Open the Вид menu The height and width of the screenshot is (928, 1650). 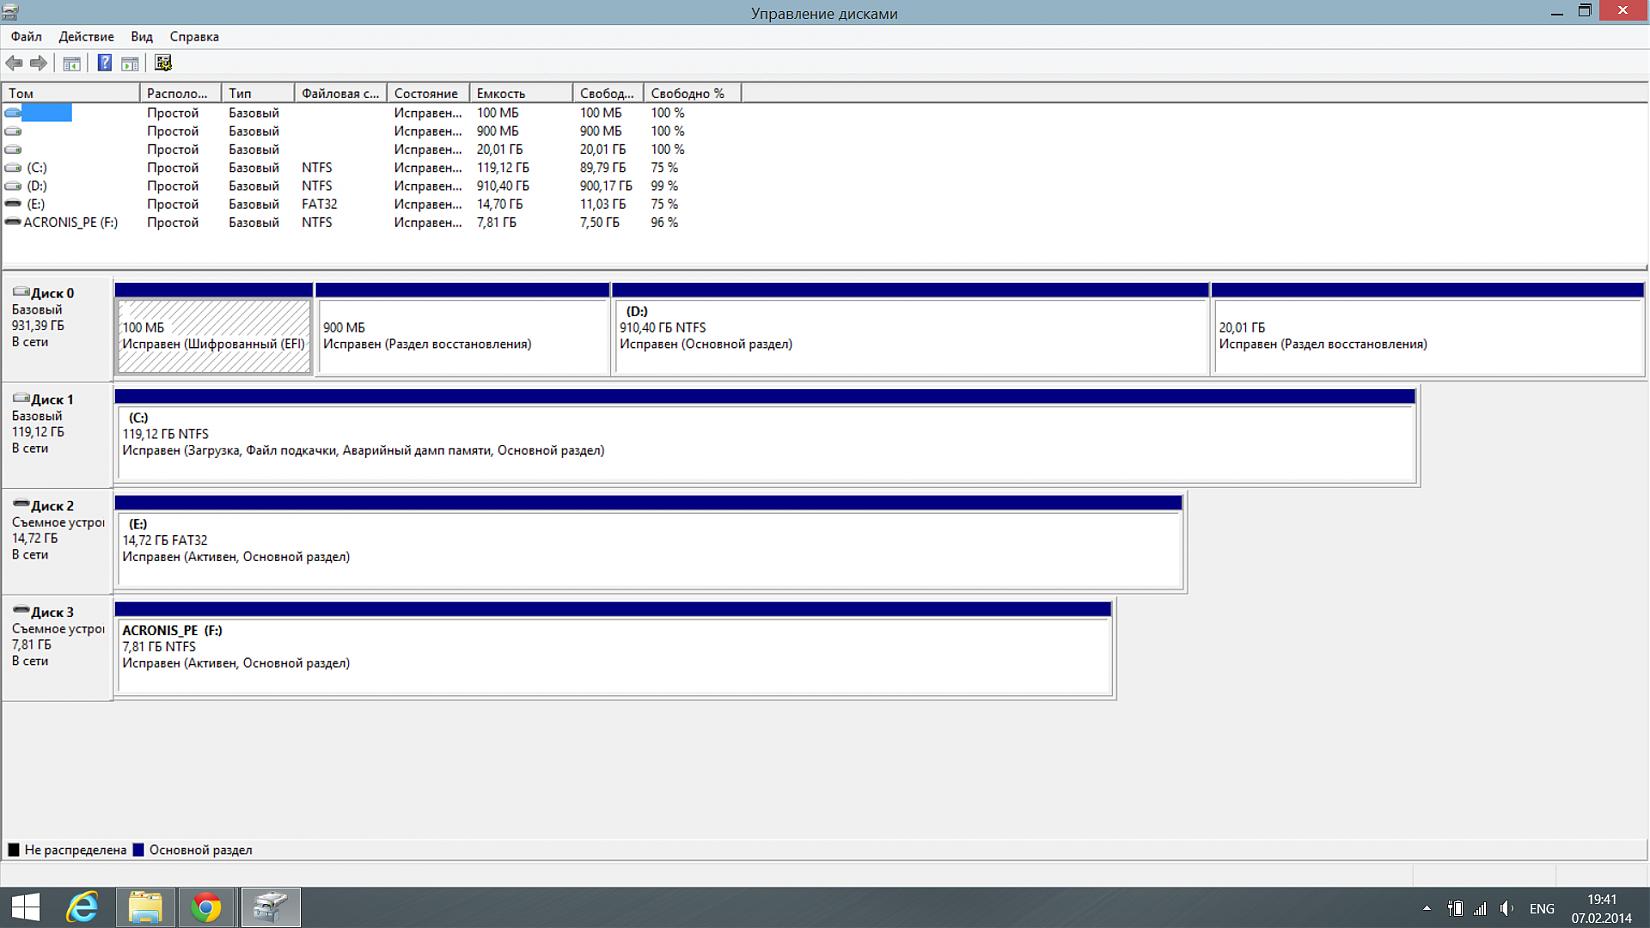(142, 37)
